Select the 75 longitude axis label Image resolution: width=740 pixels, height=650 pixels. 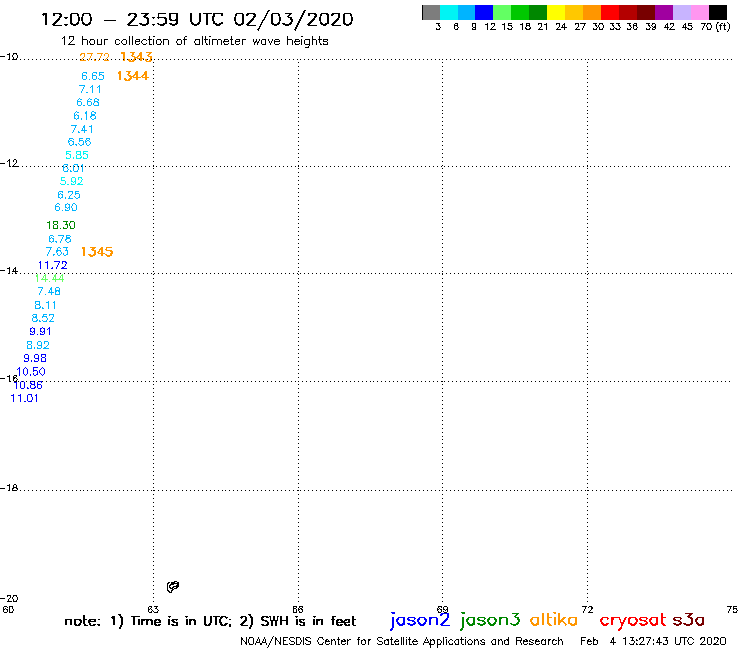coord(732,609)
